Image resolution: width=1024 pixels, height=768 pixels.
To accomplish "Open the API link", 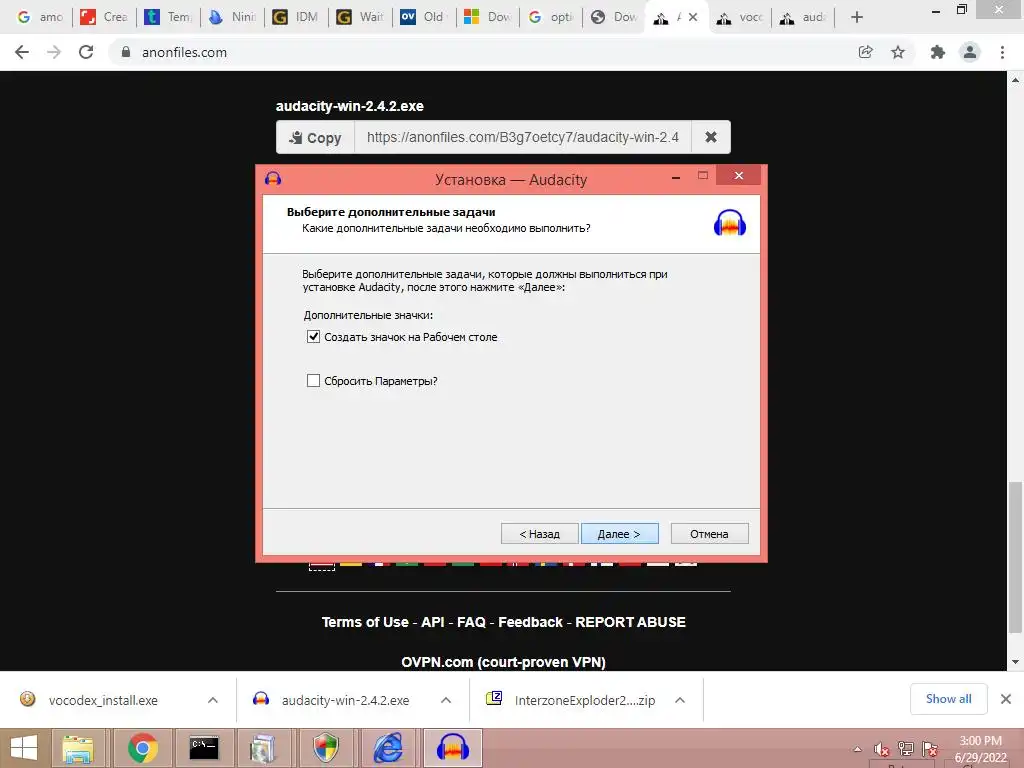I will click(433, 622).
